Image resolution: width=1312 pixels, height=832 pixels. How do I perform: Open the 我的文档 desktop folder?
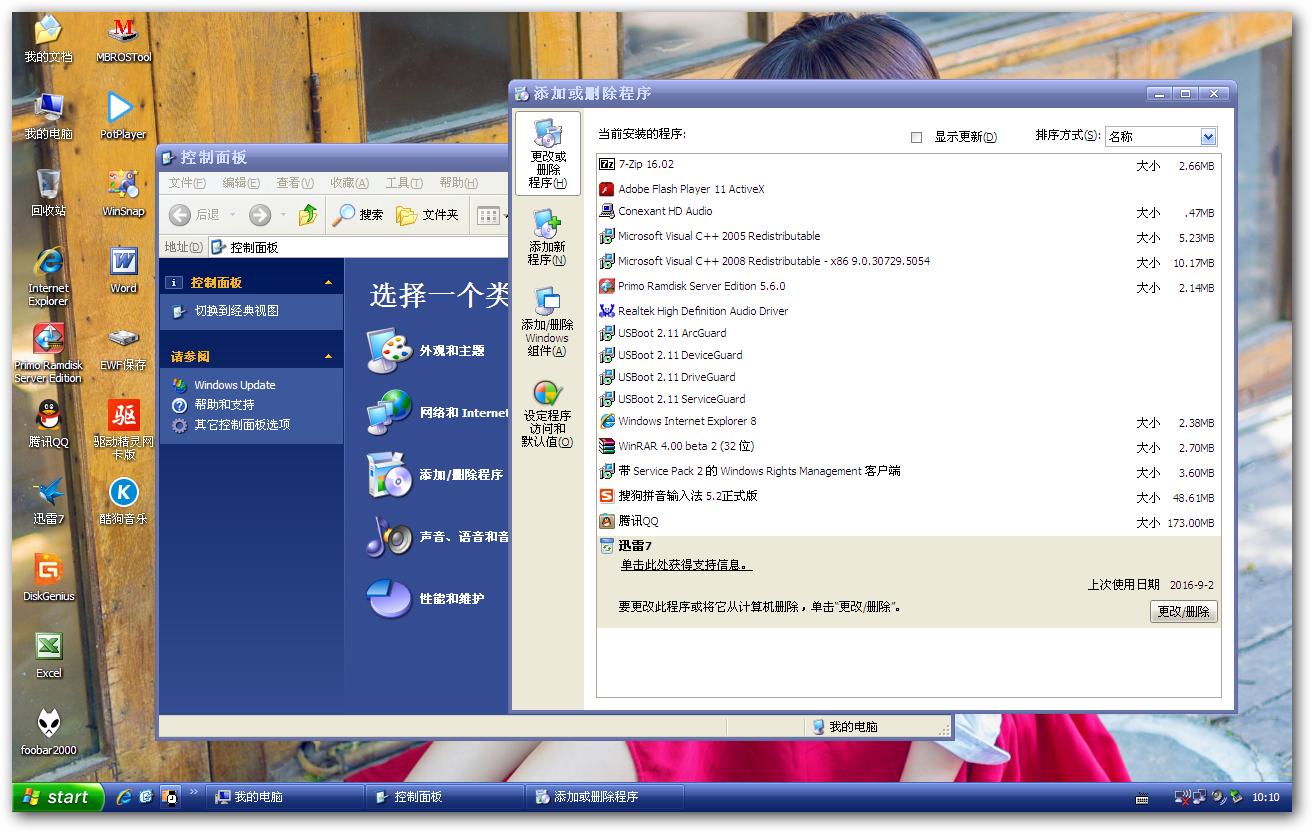pyautogui.click(x=48, y=39)
